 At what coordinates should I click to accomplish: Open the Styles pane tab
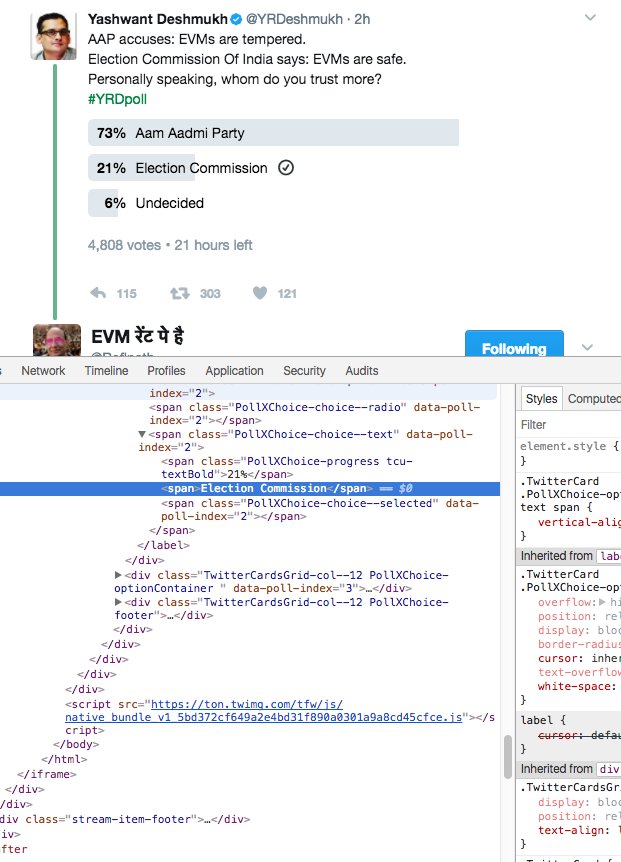(541, 399)
